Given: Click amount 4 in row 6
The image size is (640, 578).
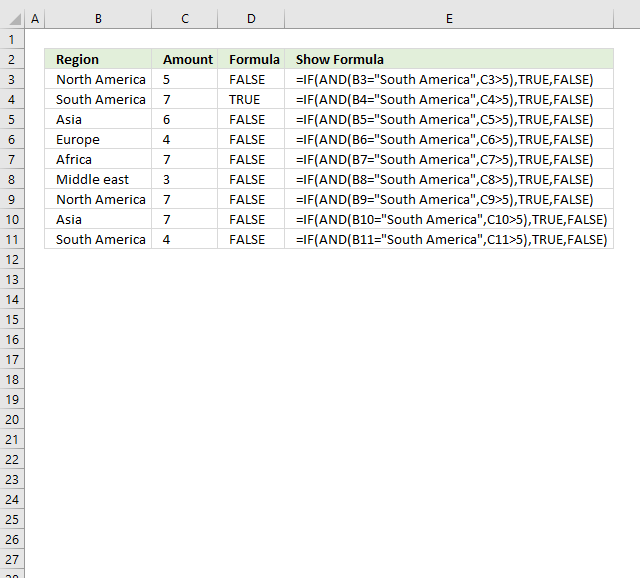Looking at the screenshot, I should click(x=185, y=139).
